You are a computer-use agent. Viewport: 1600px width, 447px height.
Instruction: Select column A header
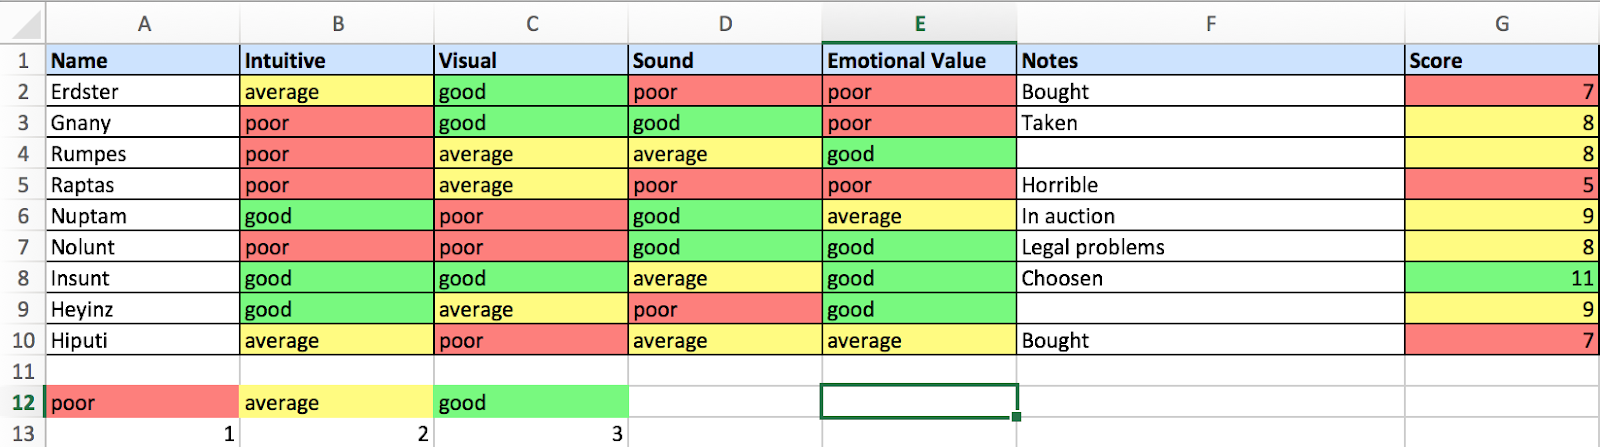[x=144, y=24]
